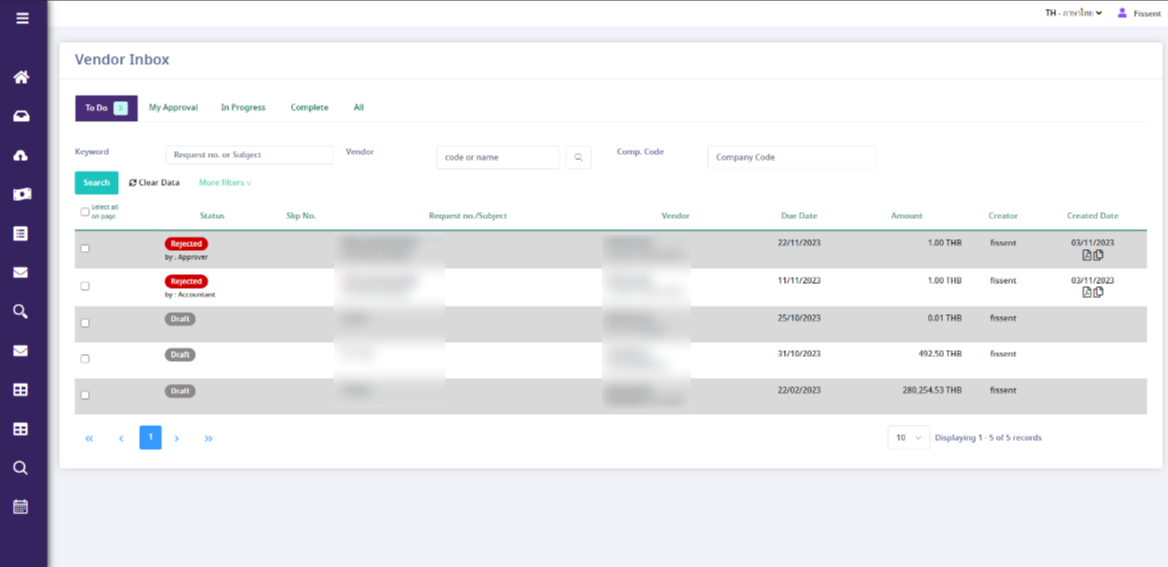Switch to the In Progress tab

point(243,108)
